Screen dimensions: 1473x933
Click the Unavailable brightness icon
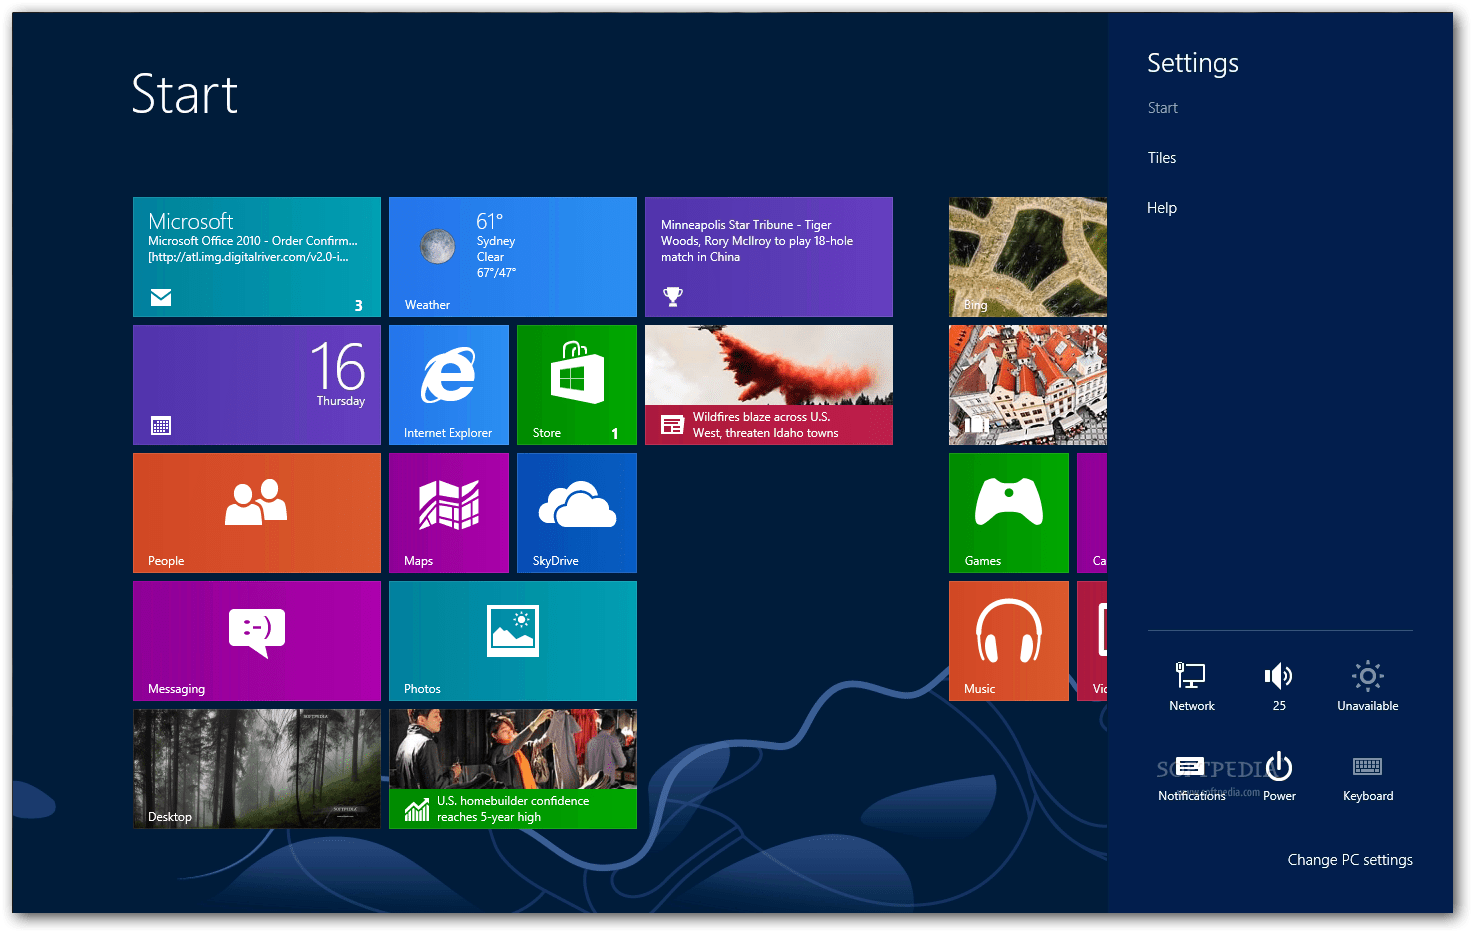coord(1368,676)
